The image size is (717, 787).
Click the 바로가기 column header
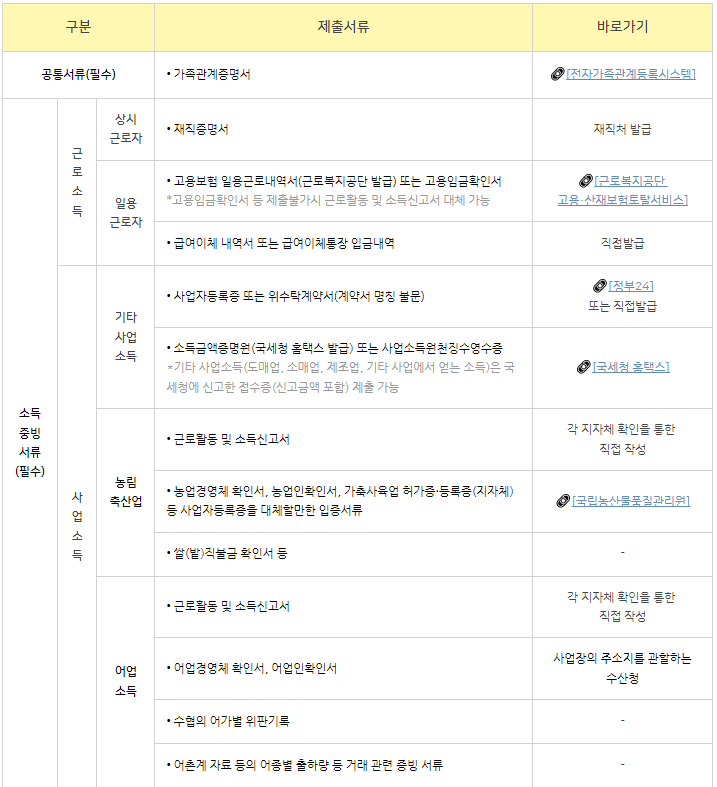623,27
